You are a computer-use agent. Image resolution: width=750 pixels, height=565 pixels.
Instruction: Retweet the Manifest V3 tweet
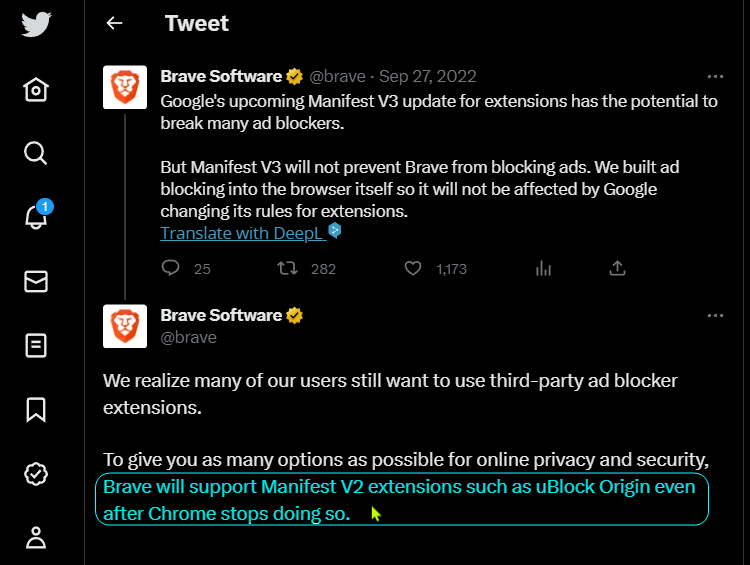pyautogui.click(x=287, y=268)
